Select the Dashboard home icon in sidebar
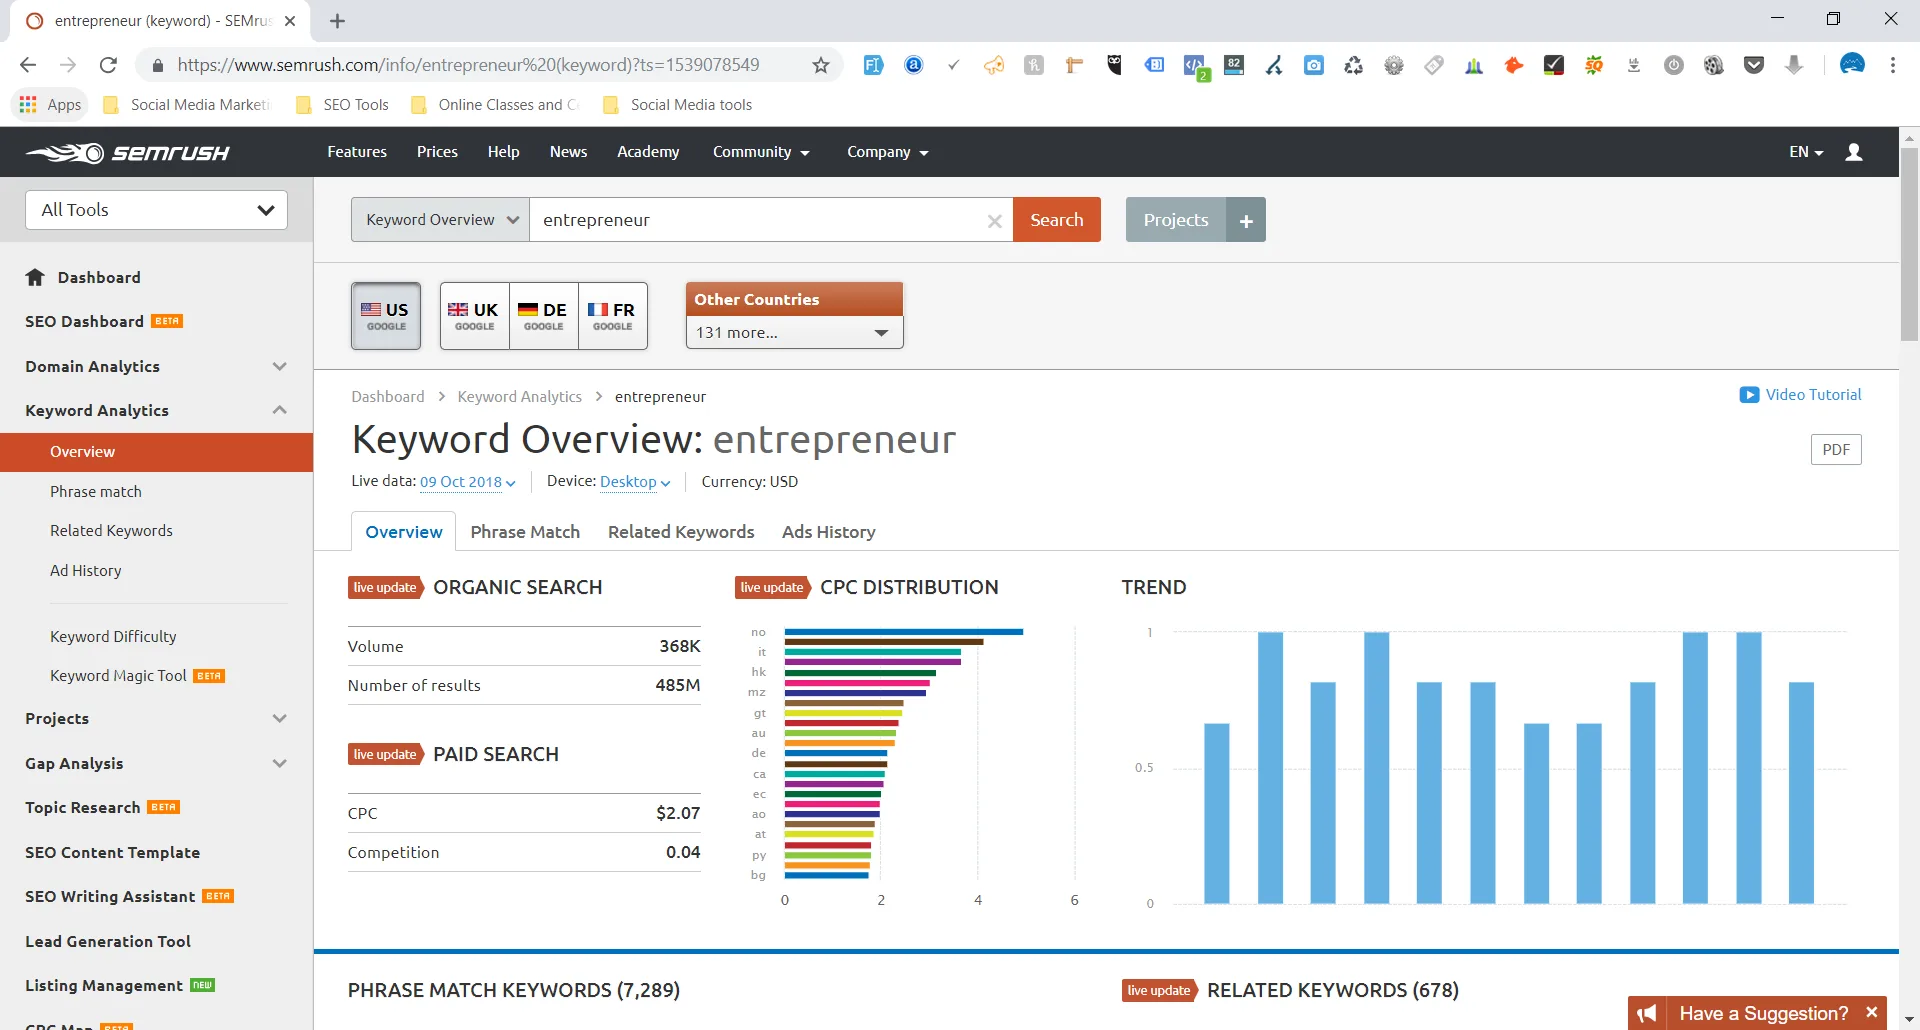The image size is (1920, 1030). (x=37, y=277)
